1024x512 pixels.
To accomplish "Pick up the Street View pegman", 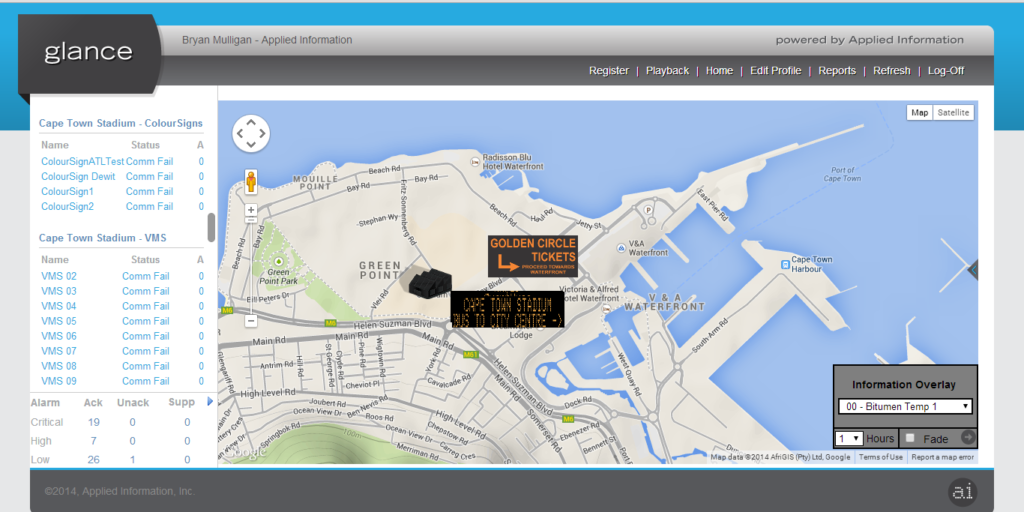I will [251, 181].
